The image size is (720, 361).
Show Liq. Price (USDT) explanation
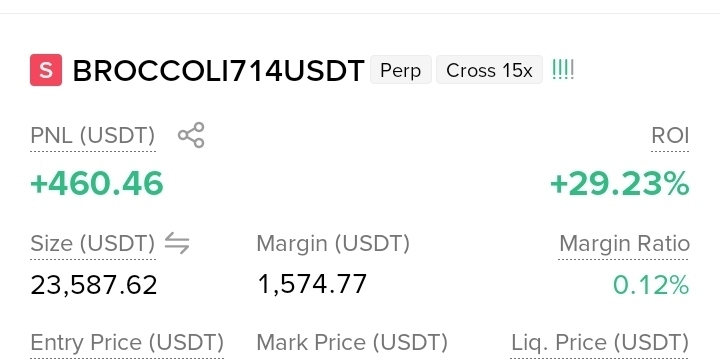pos(600,343)
